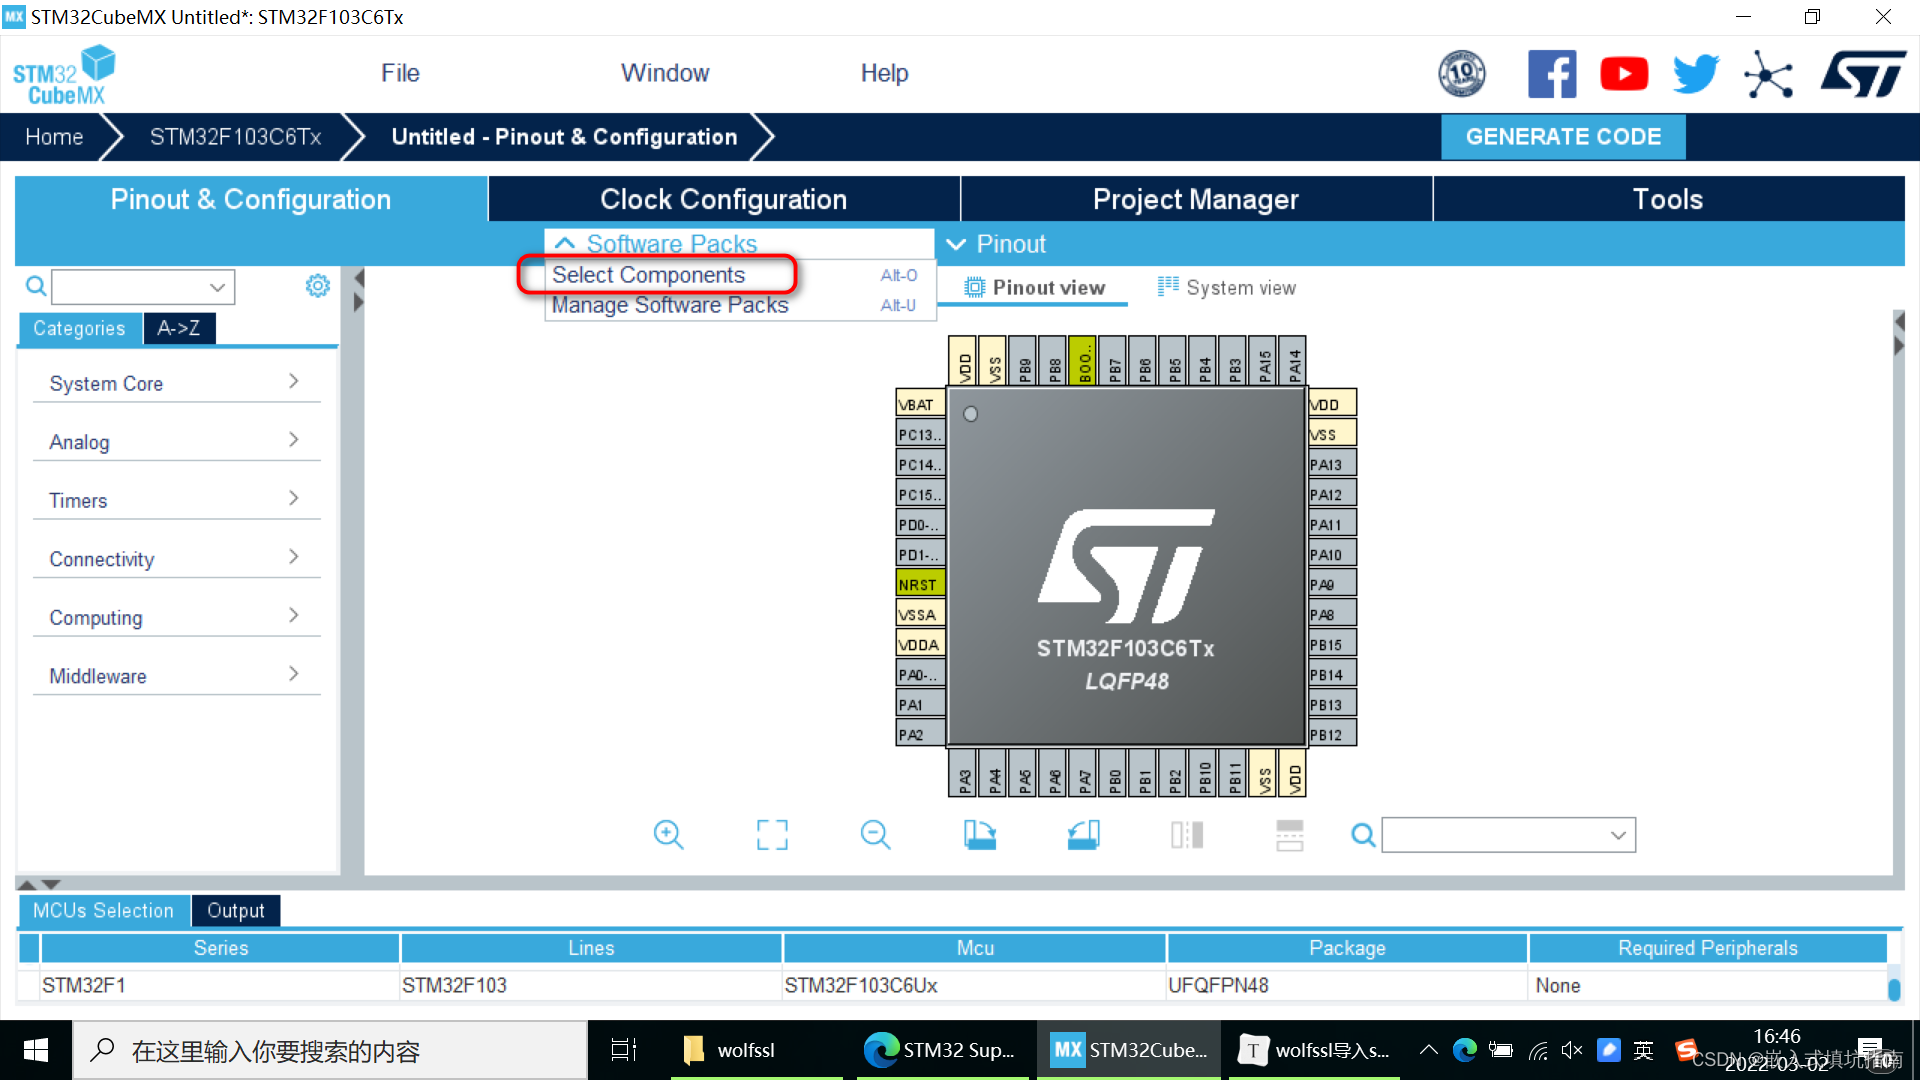Switch to the A->Z listing mode
The width and height of the screenshot is (1920, 1080).
pos(178,327)
